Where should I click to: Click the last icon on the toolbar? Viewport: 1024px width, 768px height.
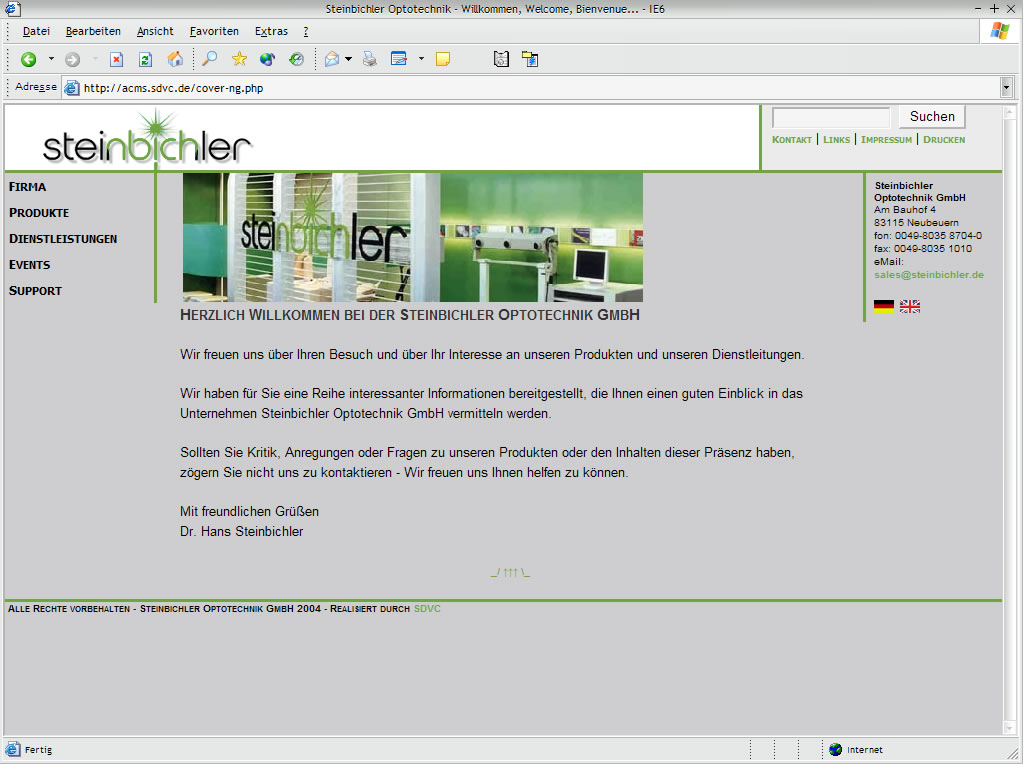click(x=530, y=59)
